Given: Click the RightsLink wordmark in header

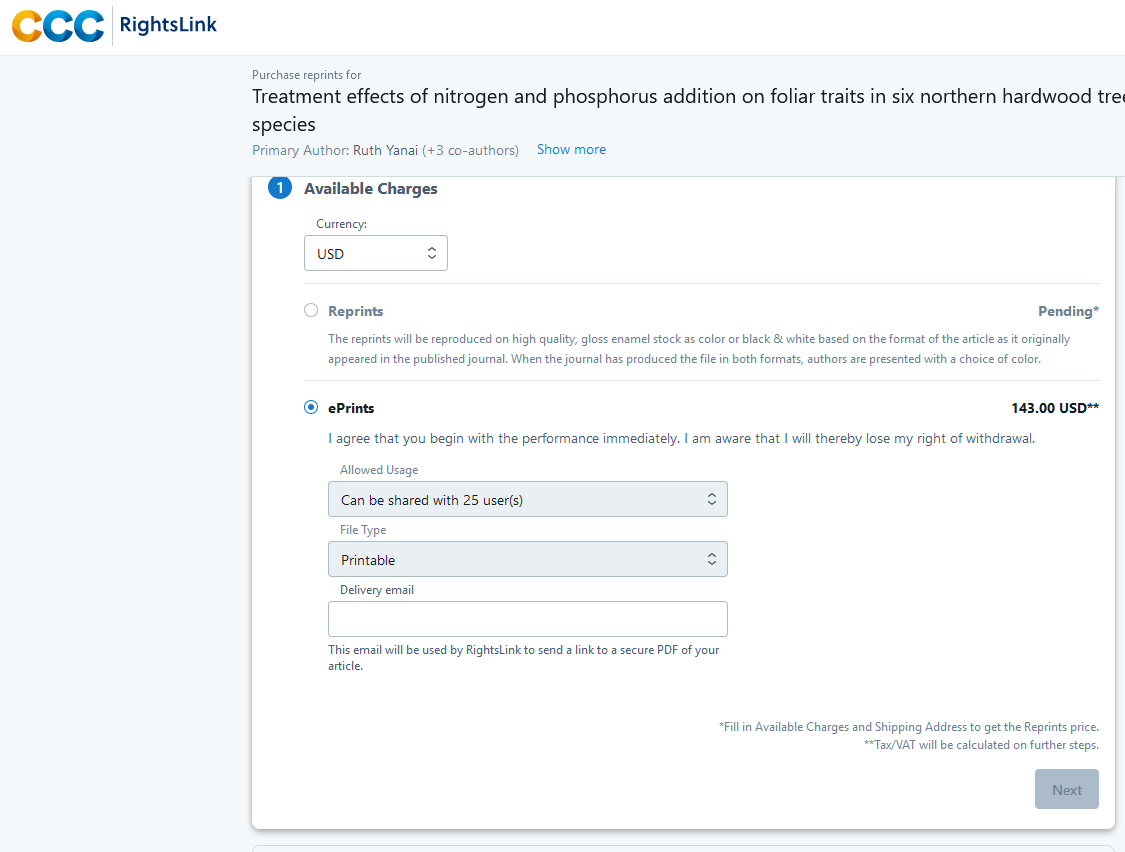Looking at the screenshot, I should (168, 25).
